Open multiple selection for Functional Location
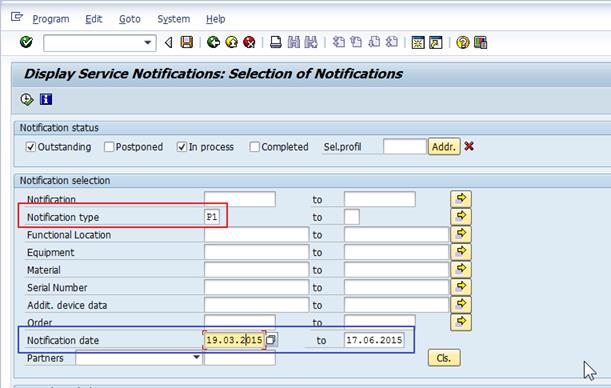 (461, 234)
